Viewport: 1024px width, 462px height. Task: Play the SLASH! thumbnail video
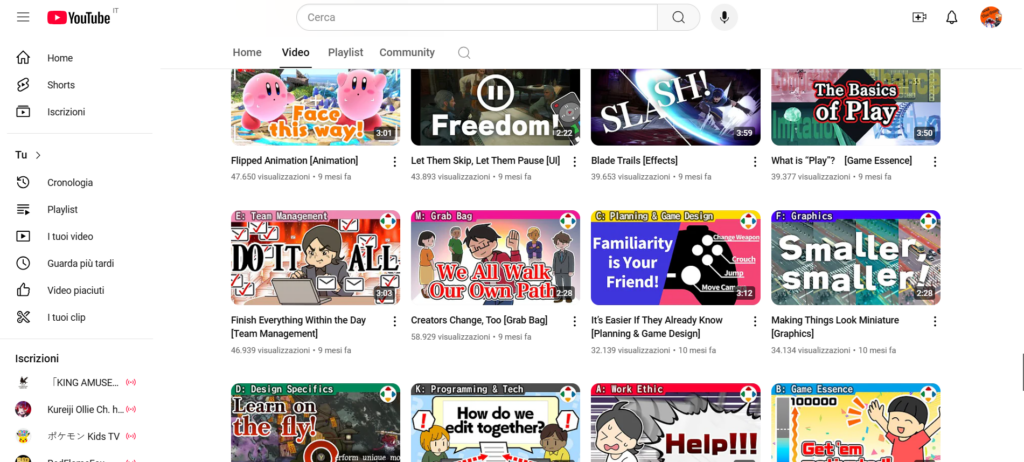click(675, 107)
